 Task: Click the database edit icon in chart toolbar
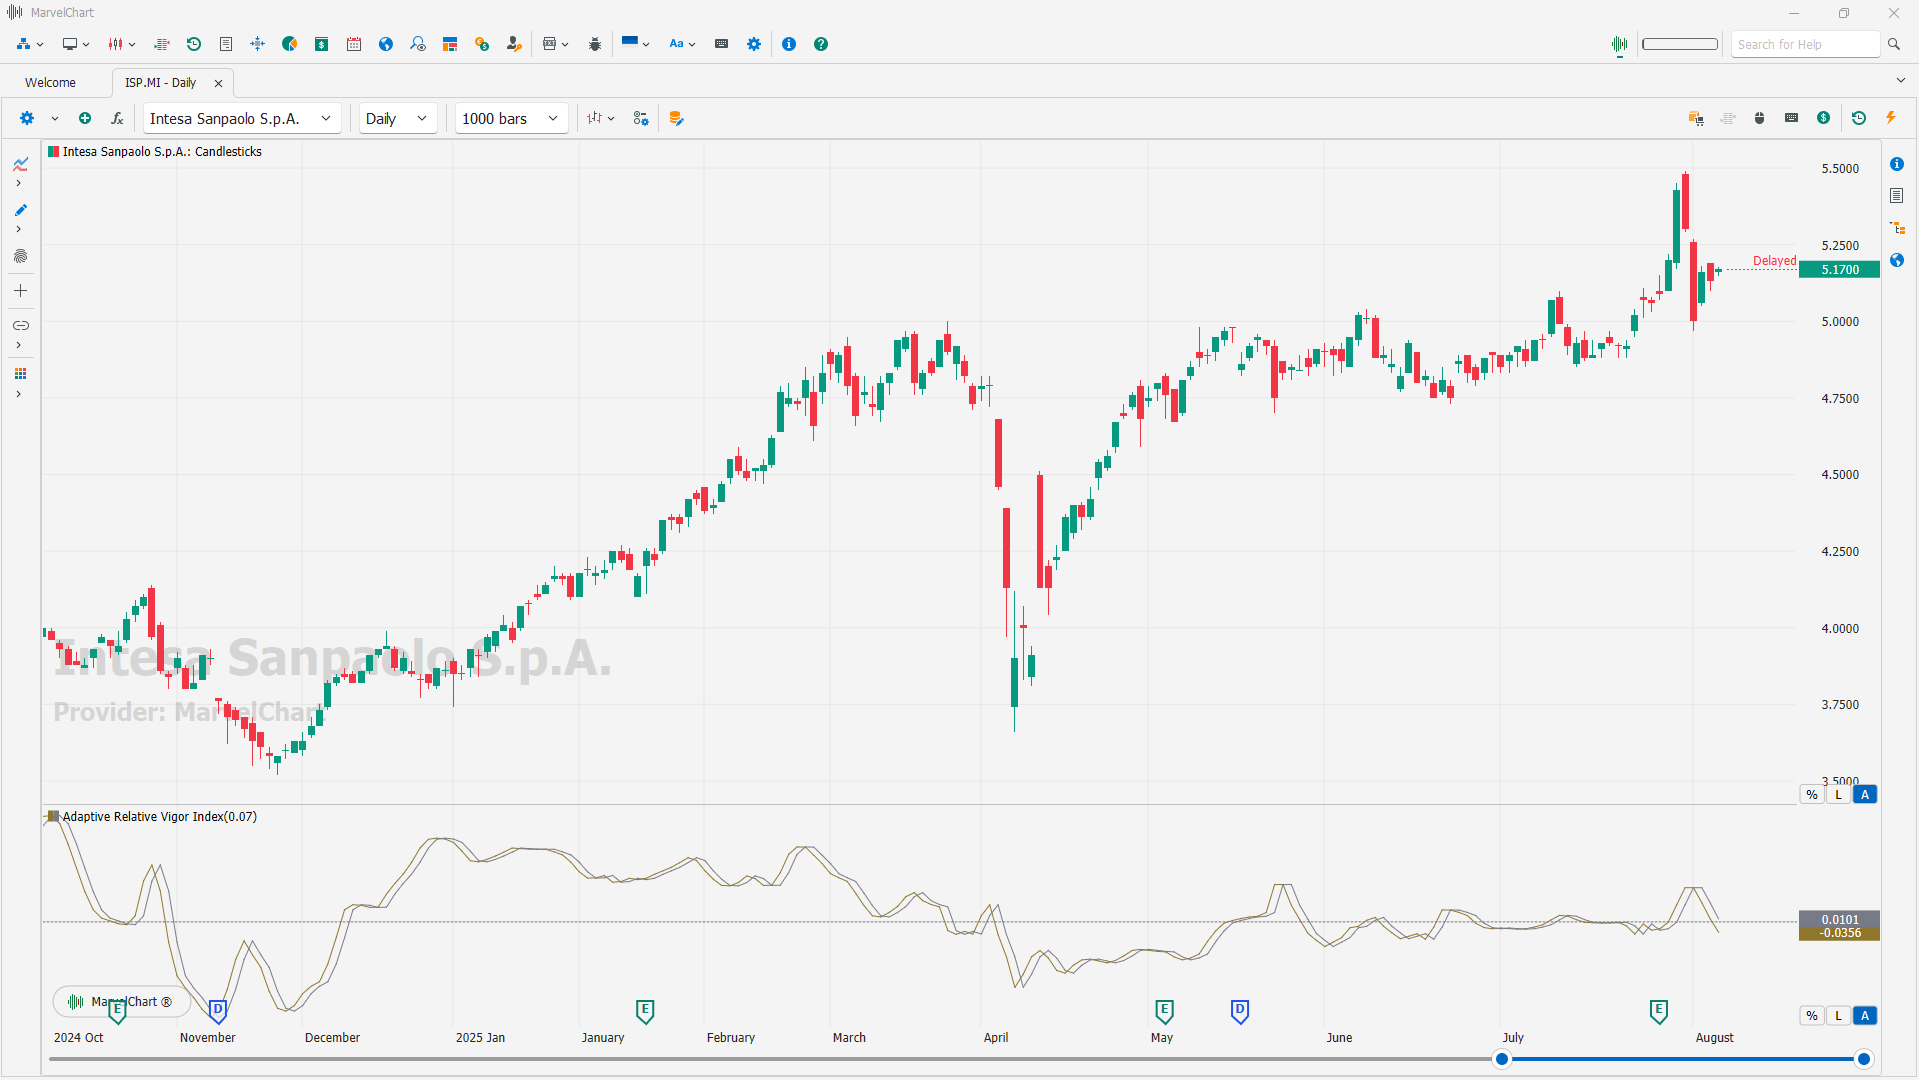677,118
